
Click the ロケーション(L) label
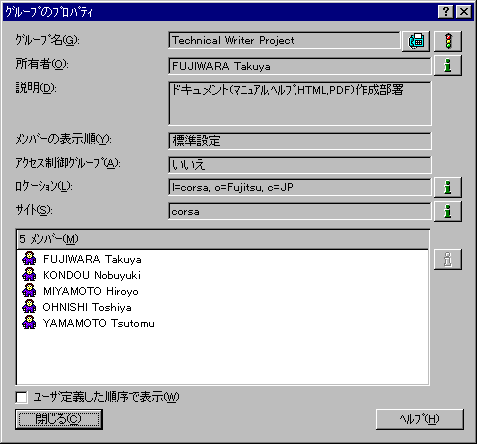44,186
